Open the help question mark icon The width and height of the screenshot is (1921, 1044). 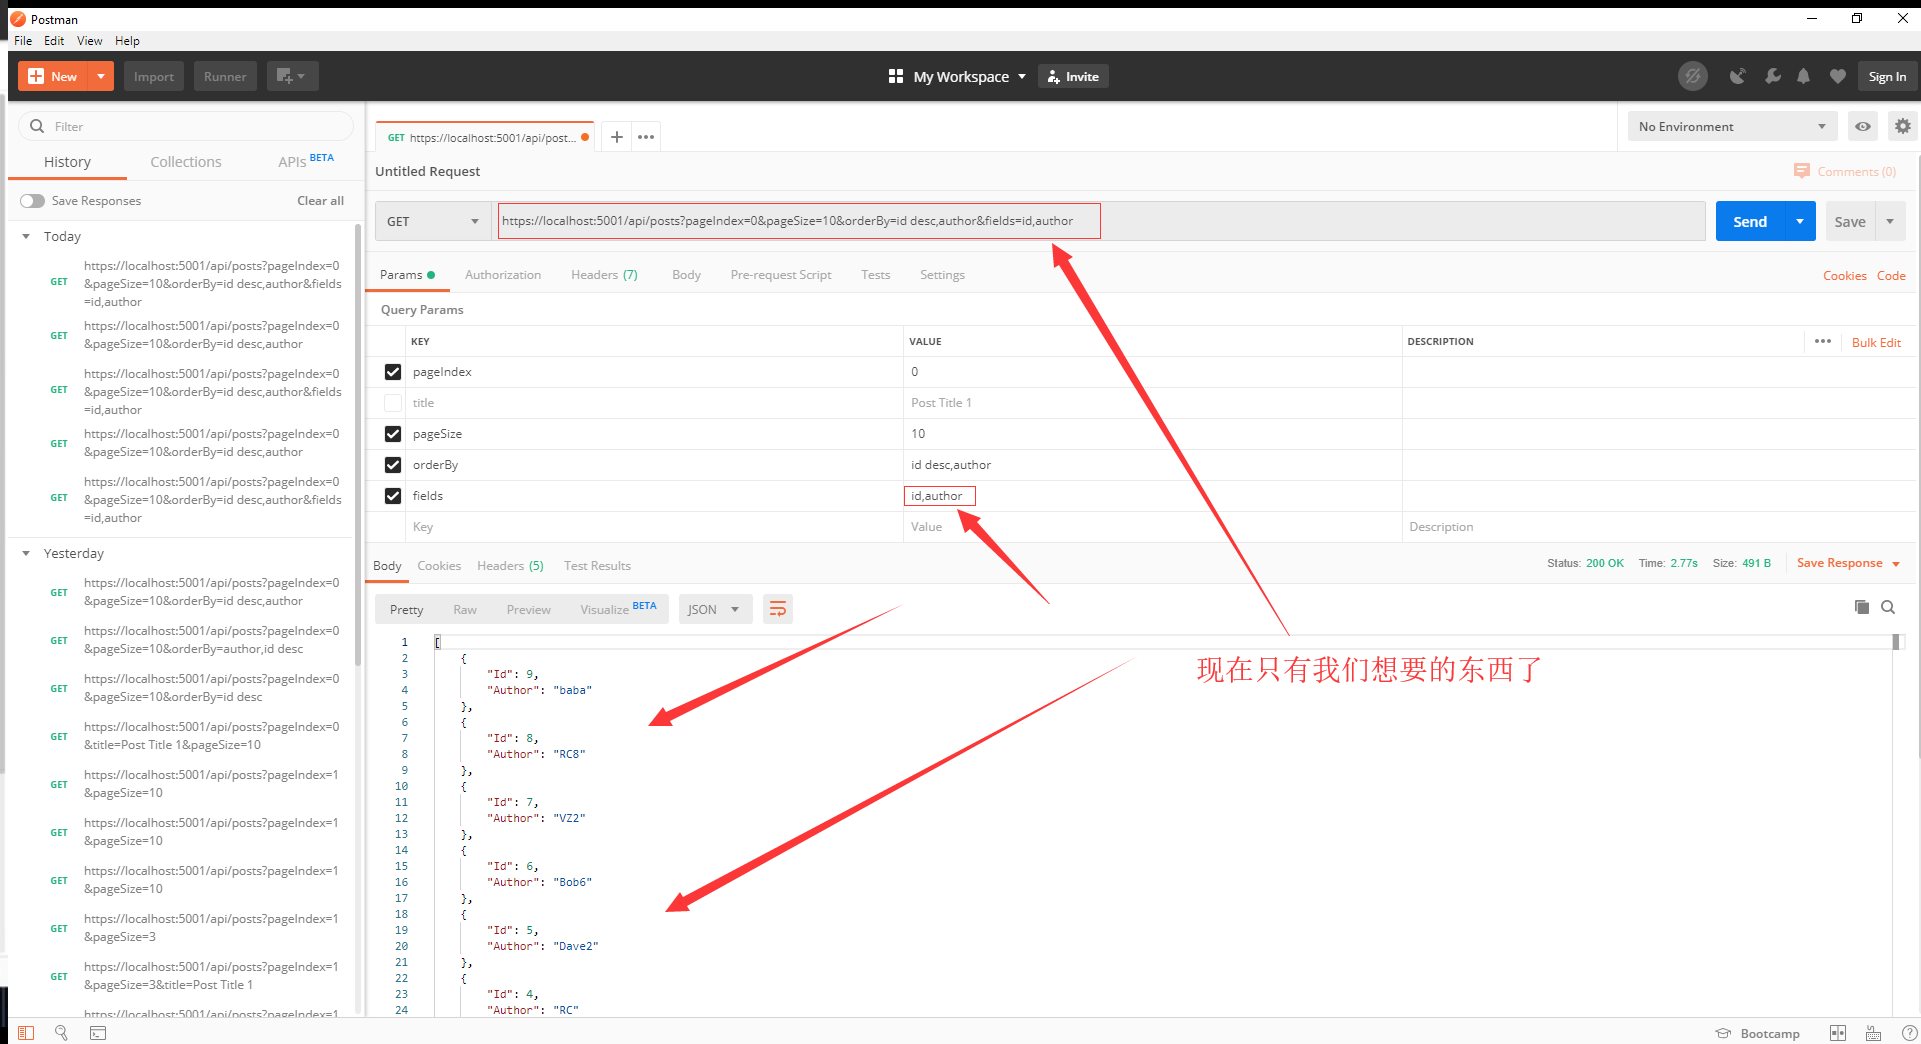(1909, 1033)
